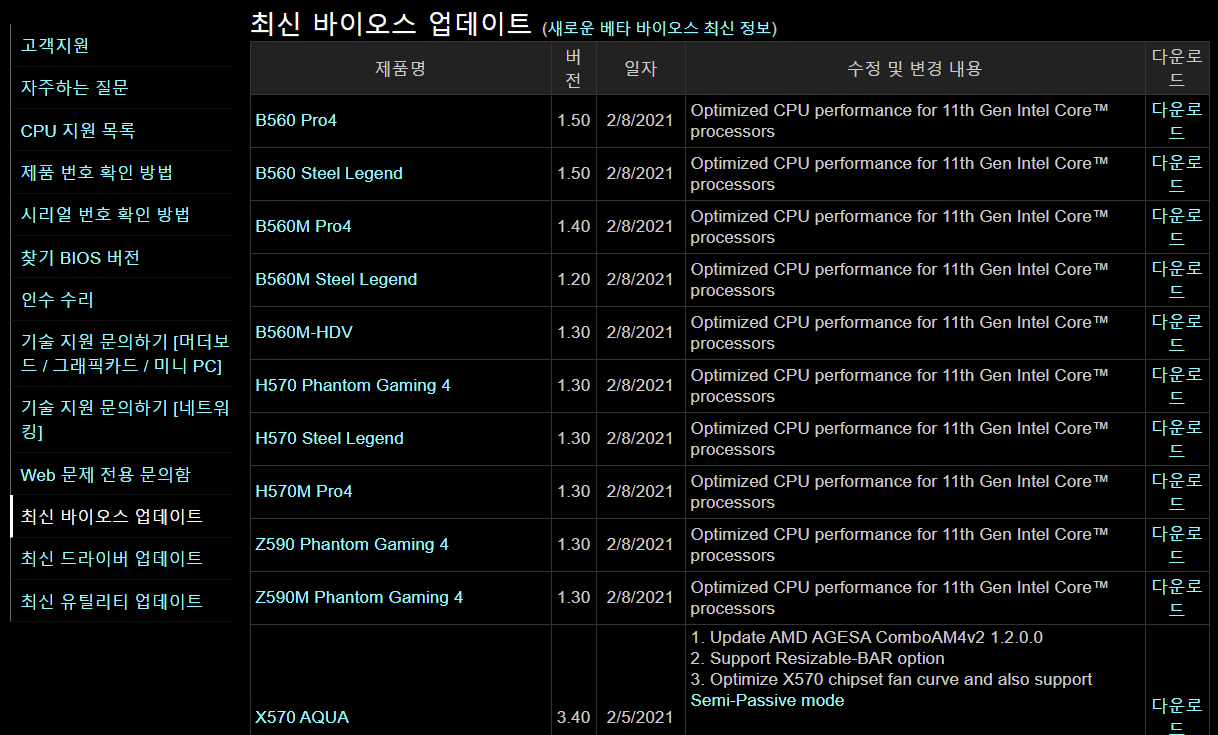Select 최신 바이오스 업데이트 sidebar item
The height and width of the screenshot is (735, 1218).
112,516
